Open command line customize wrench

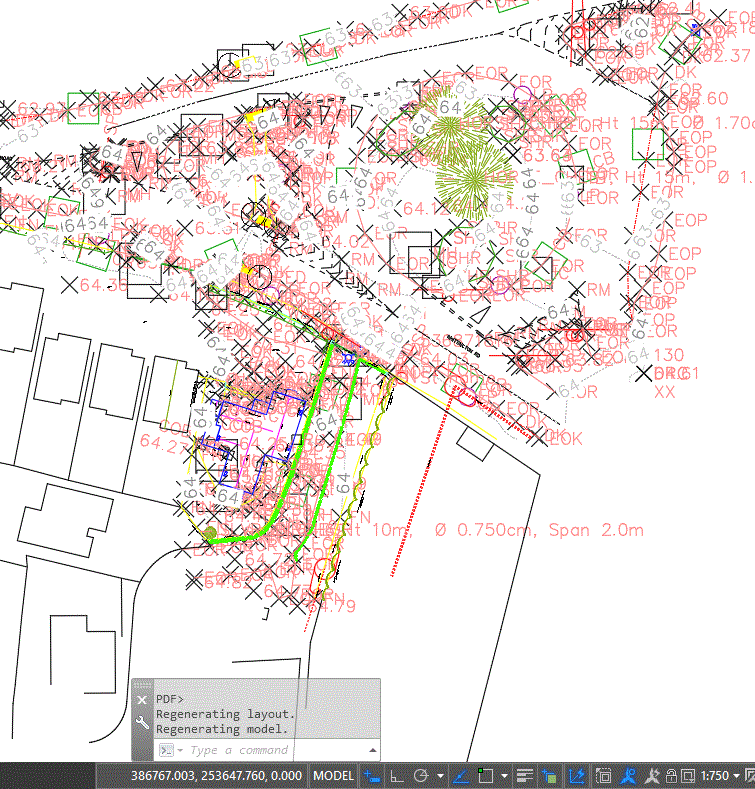(x=142, y=723)
